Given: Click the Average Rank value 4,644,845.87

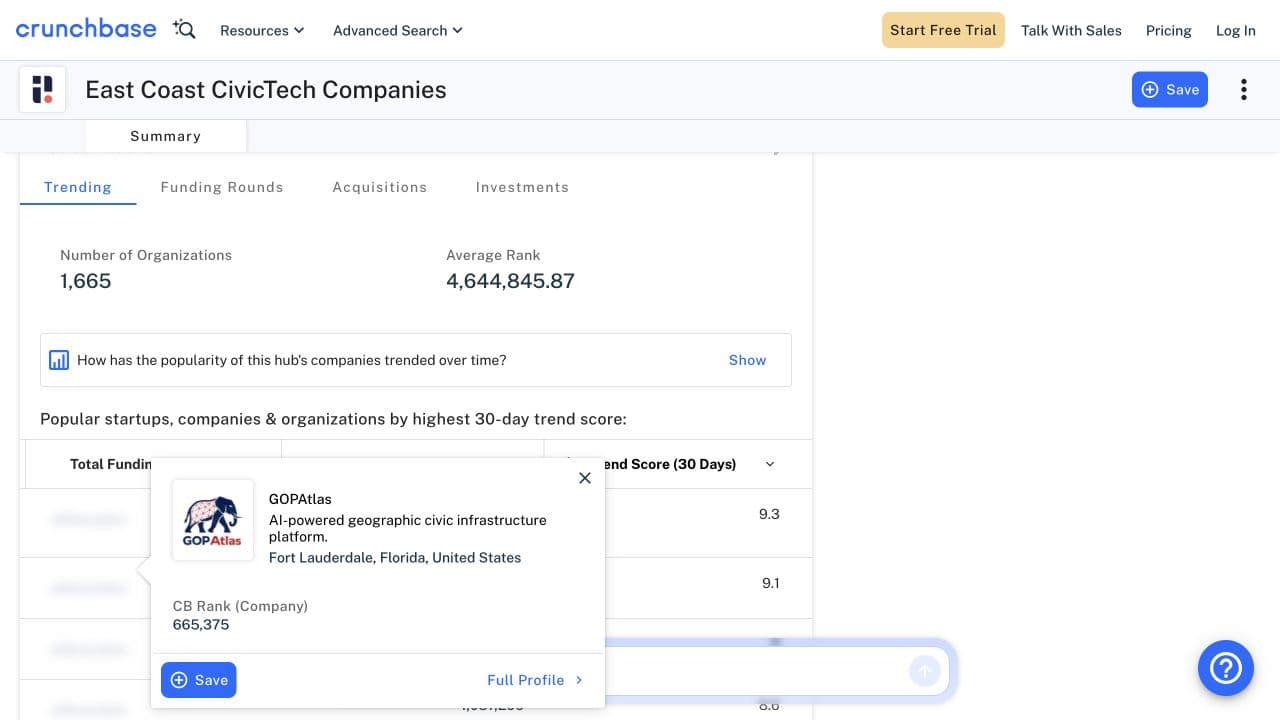Looking at the screenshot, I should pyautogui.click(x=510, y=281).
